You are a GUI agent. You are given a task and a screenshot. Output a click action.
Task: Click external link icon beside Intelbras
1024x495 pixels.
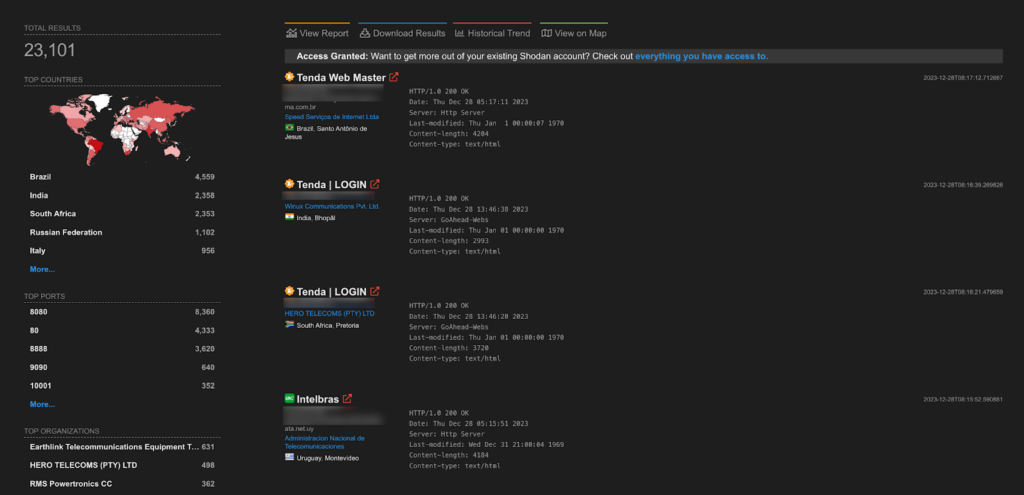click(x=347, y=398)
